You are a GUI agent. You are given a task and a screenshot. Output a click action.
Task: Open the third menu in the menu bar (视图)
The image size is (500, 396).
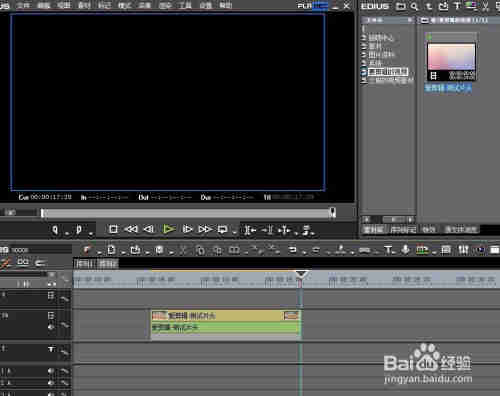pyautogui.click(x=64, y=5)
